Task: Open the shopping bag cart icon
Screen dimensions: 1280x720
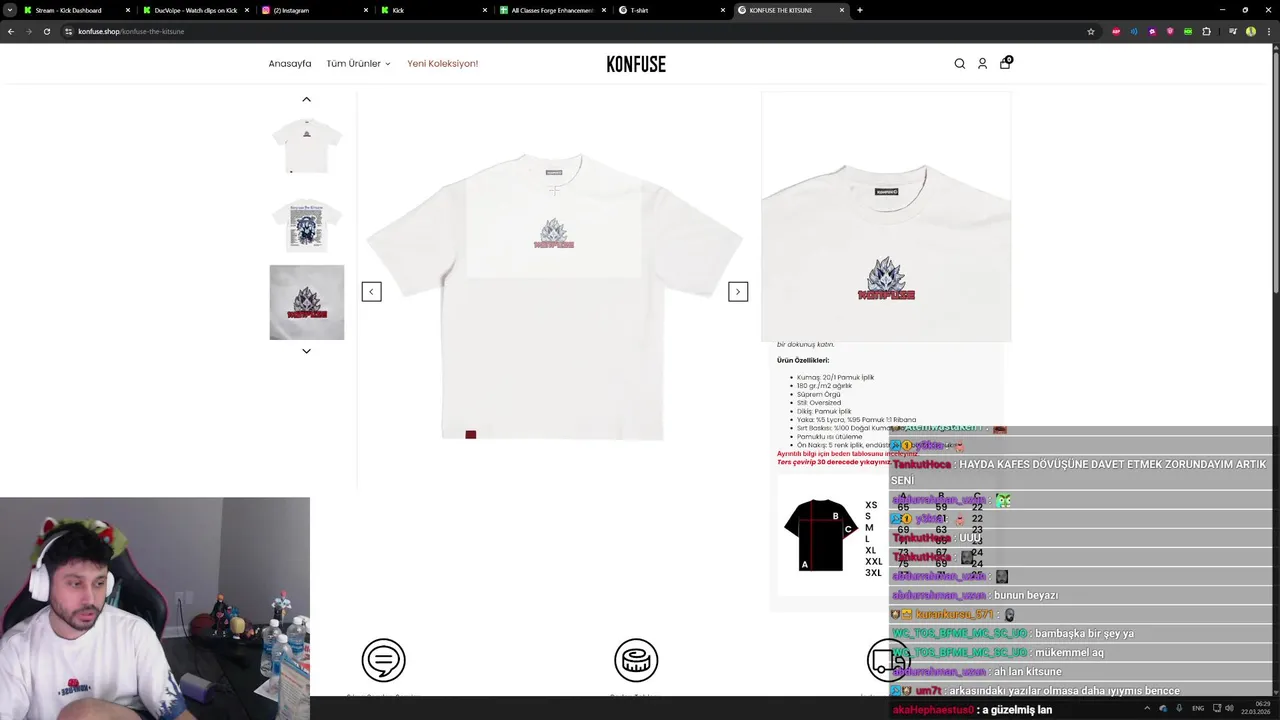Action: [x=1006, y=63]
